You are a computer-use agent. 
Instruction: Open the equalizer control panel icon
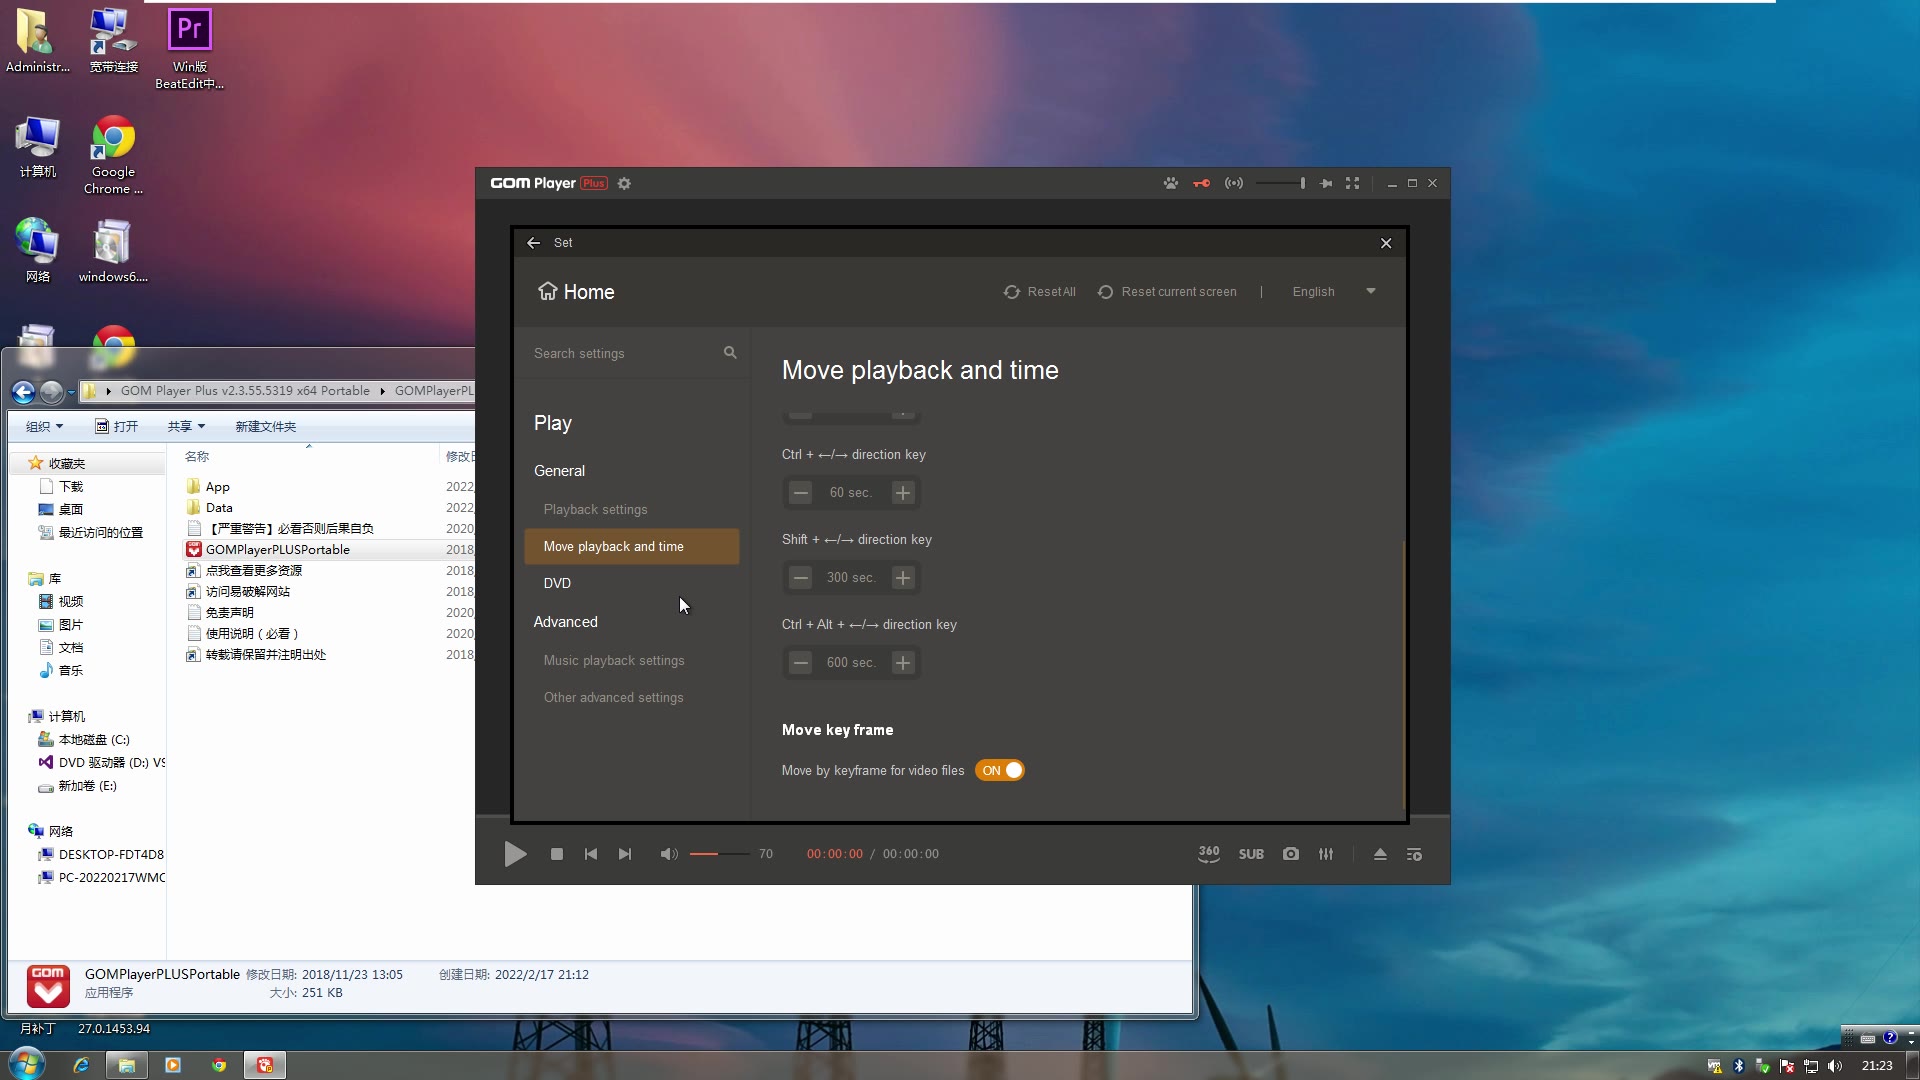pos(1326,854)
